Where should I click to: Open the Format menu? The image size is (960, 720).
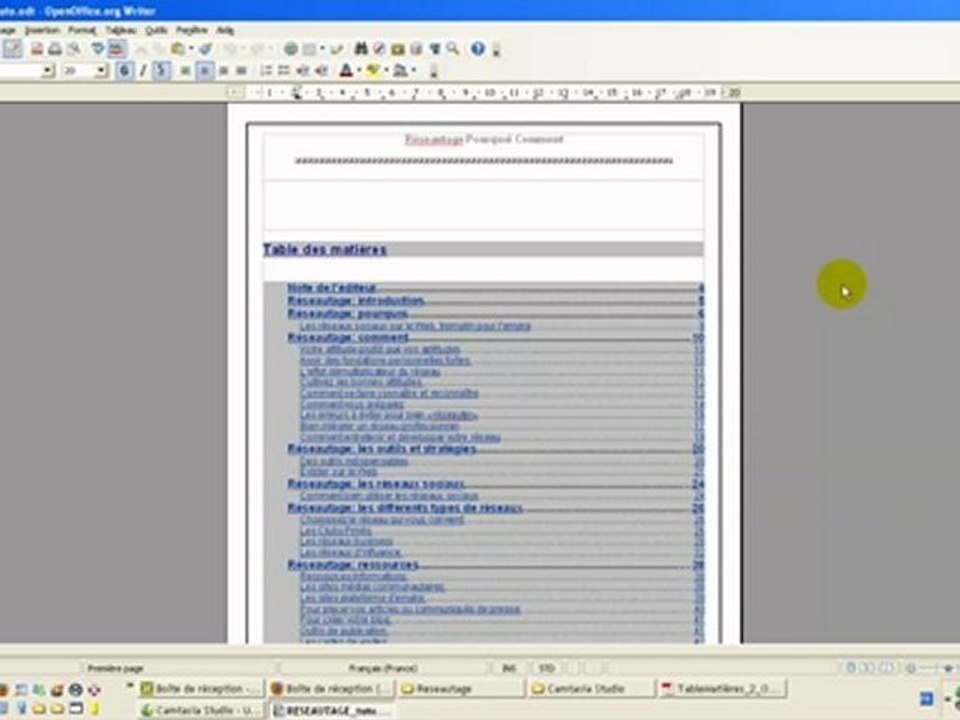click(81, 30)
